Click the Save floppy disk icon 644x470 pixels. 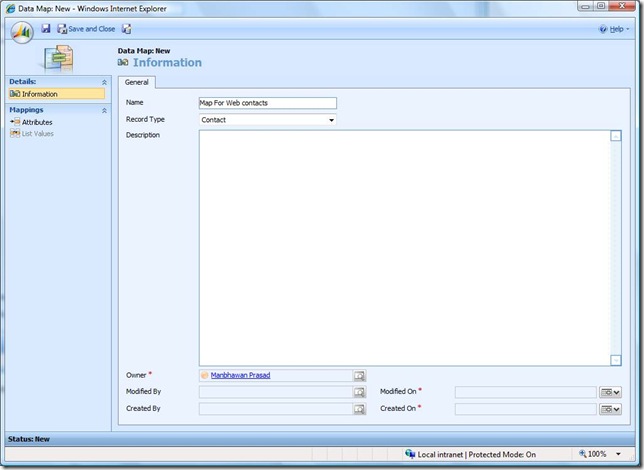click(46, 29)
